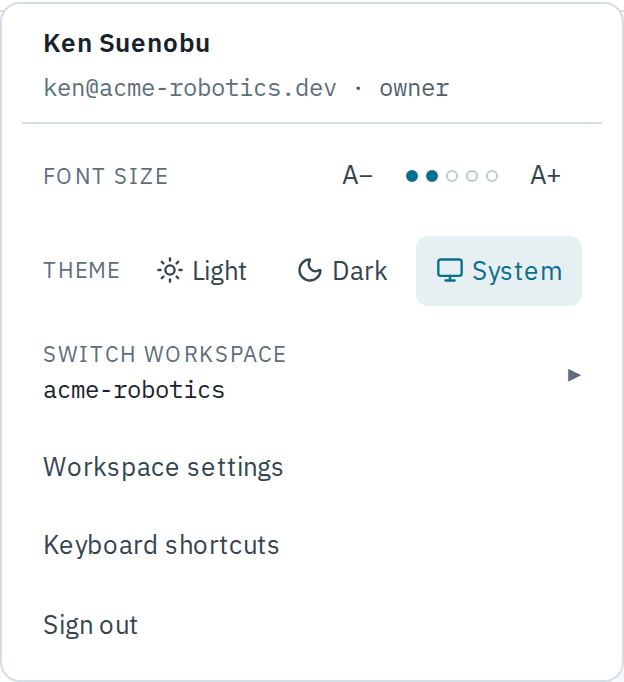Expand the Switch Workspace submenu arrow
Viewport: 624px width, 682px height.
point(574,375)
